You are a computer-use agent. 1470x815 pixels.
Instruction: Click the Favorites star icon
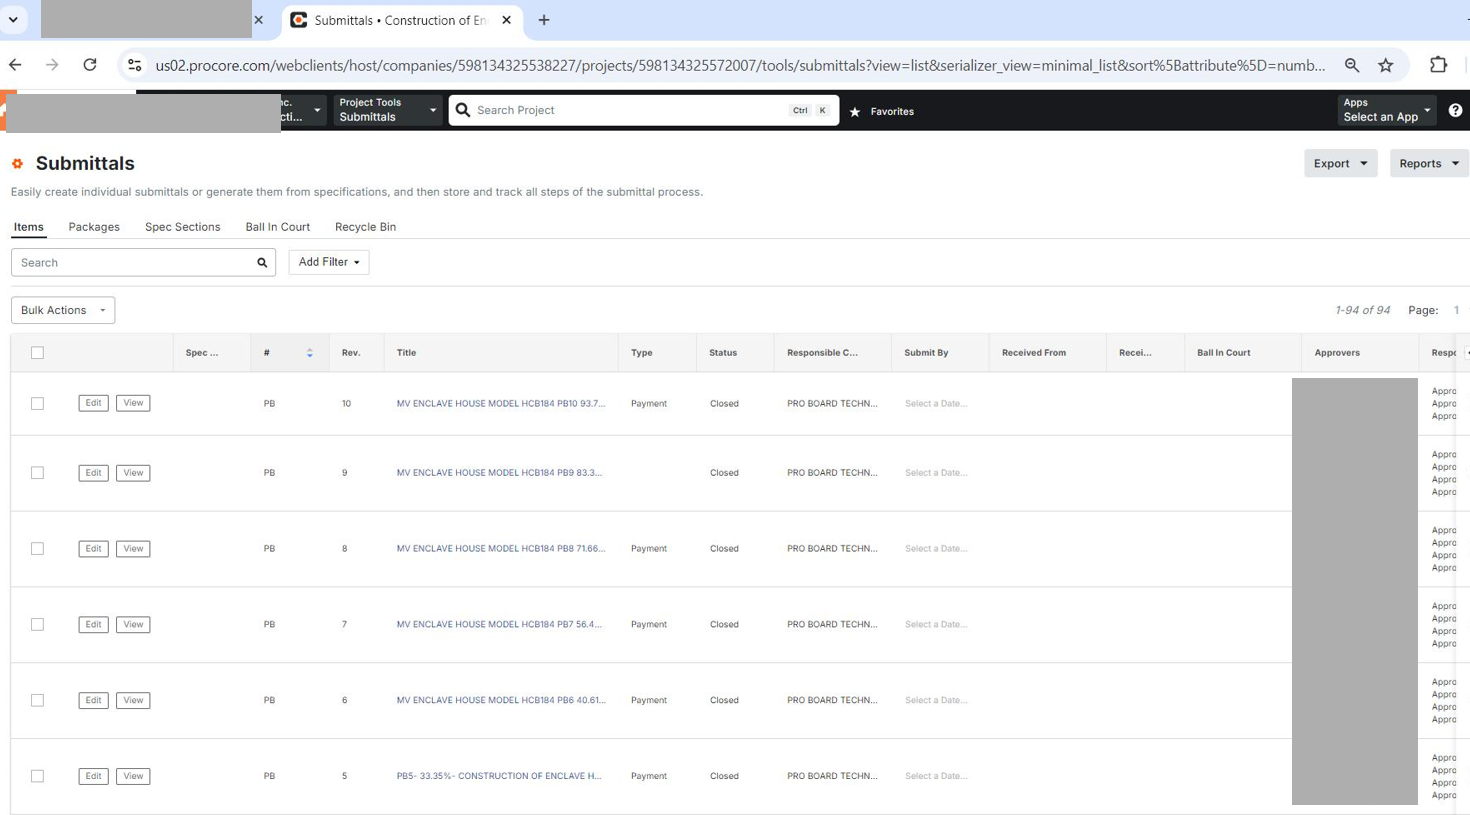tap(855, 112)
